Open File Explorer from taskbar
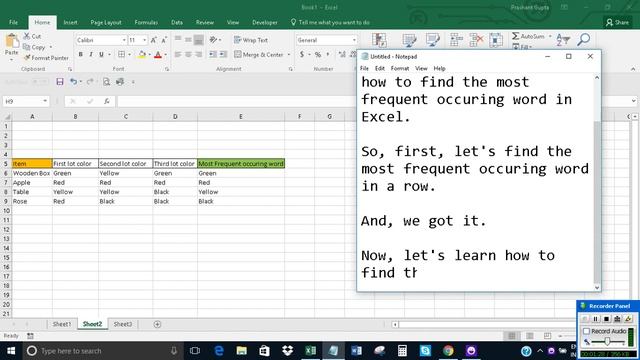Image resolution: width=640 pixels, height=360 pixels. tap(241, 351)
